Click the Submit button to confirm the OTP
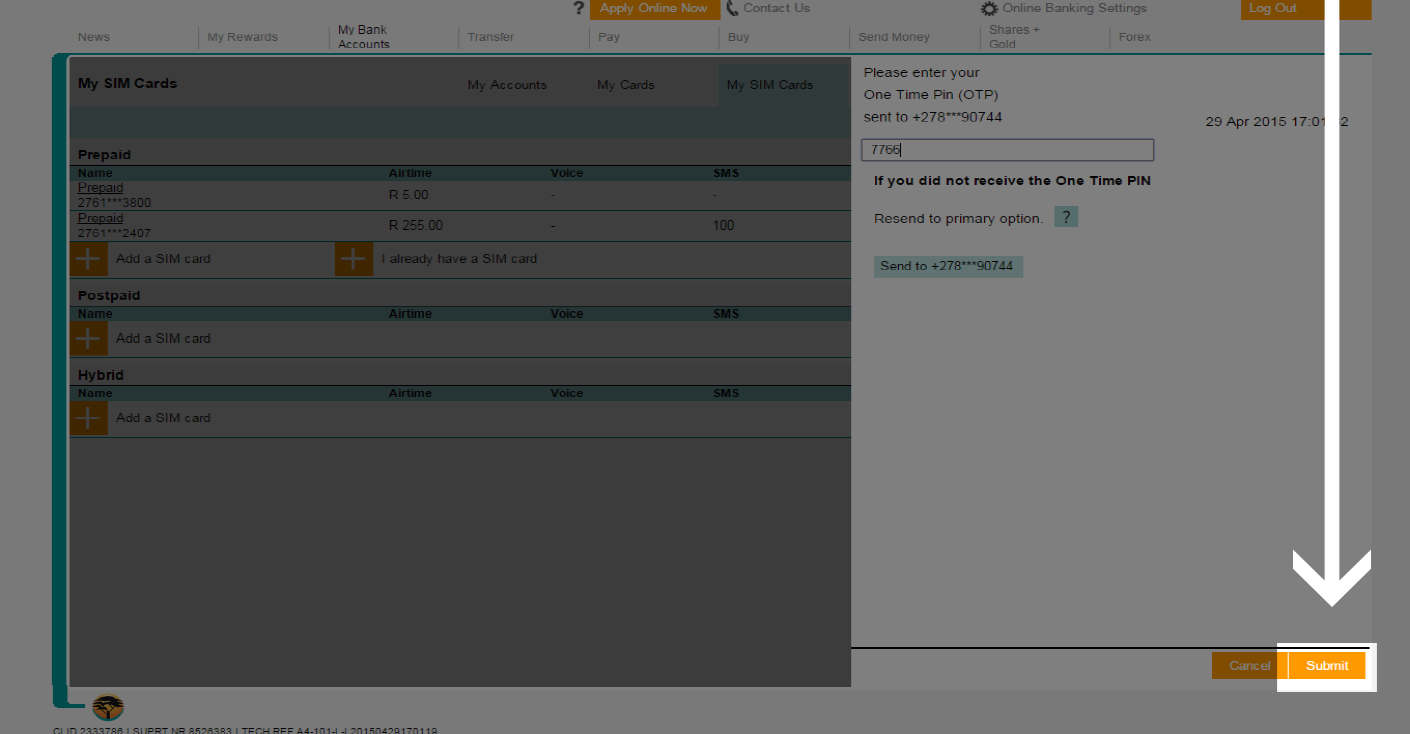 tap(1327, 665)
